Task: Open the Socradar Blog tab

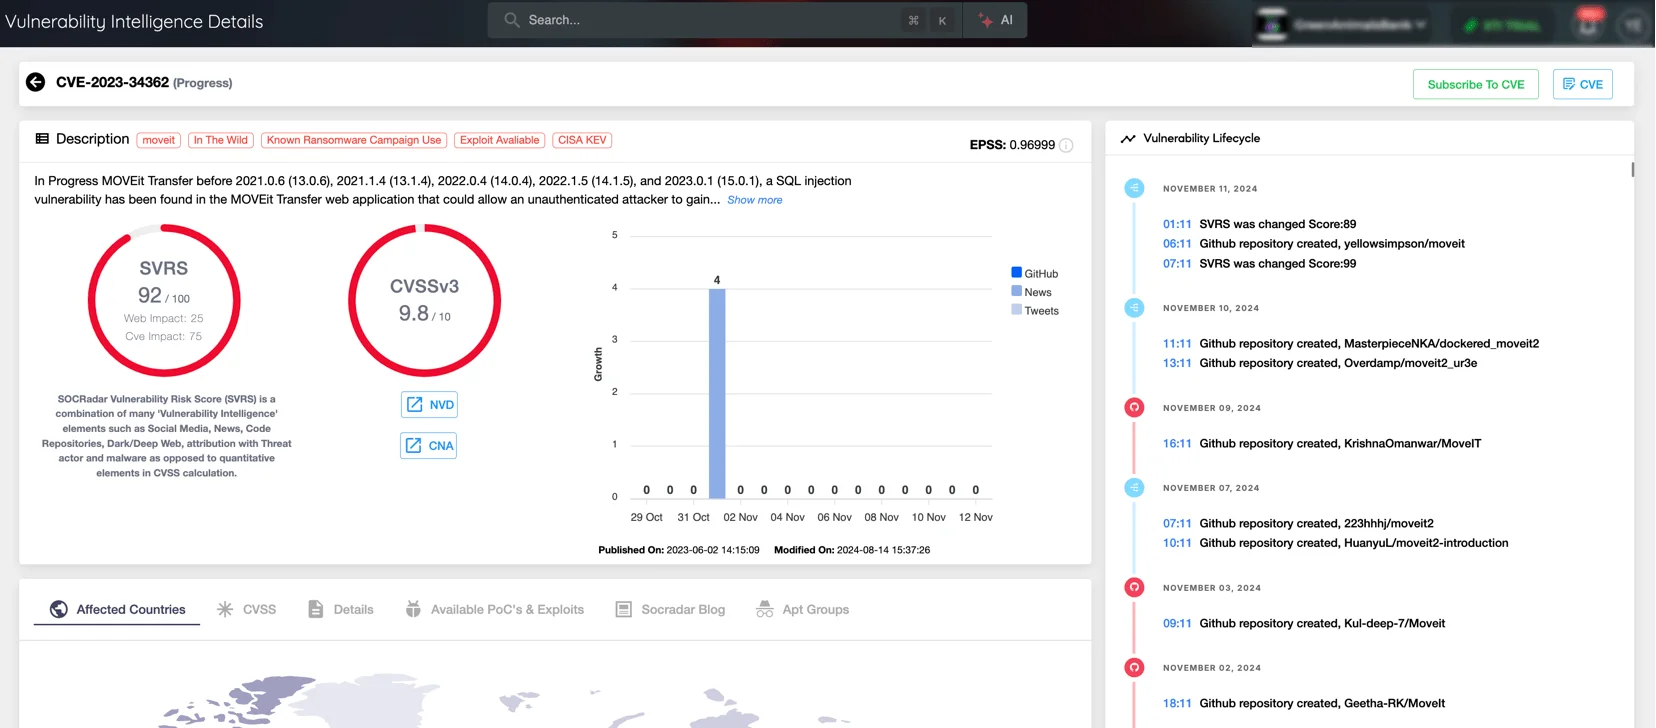Action: [x=670, y=609]
